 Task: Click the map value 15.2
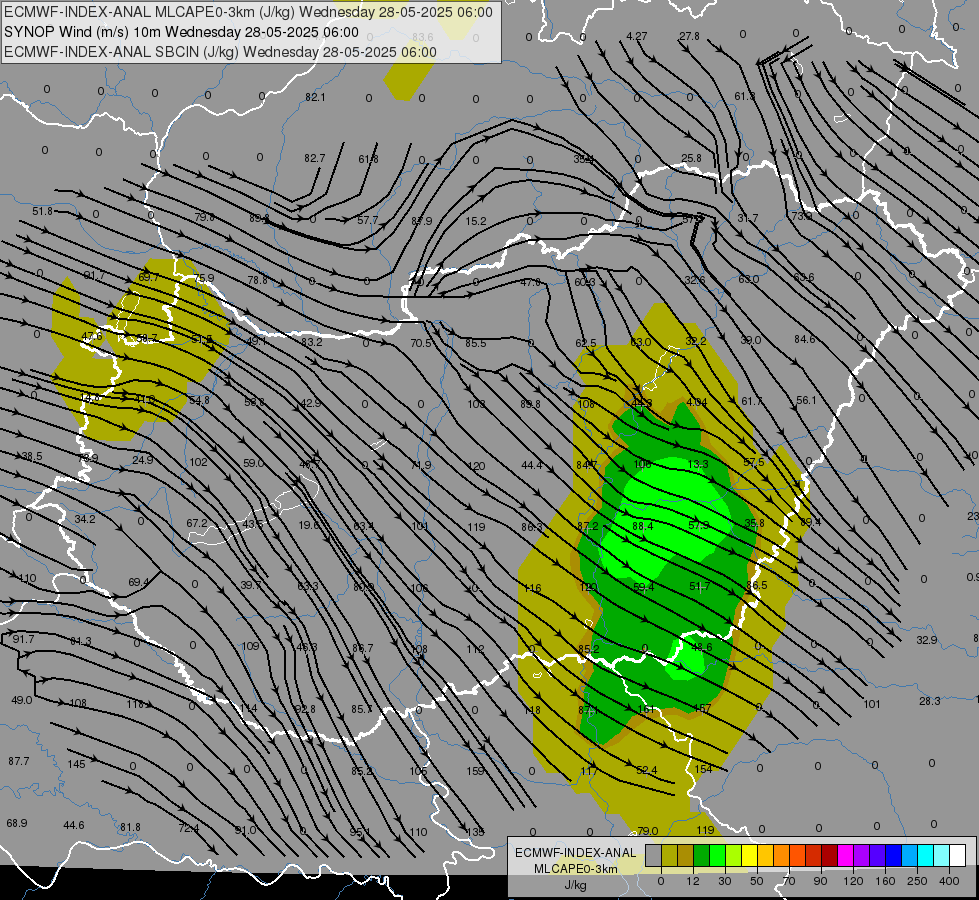tap(475, 220)
